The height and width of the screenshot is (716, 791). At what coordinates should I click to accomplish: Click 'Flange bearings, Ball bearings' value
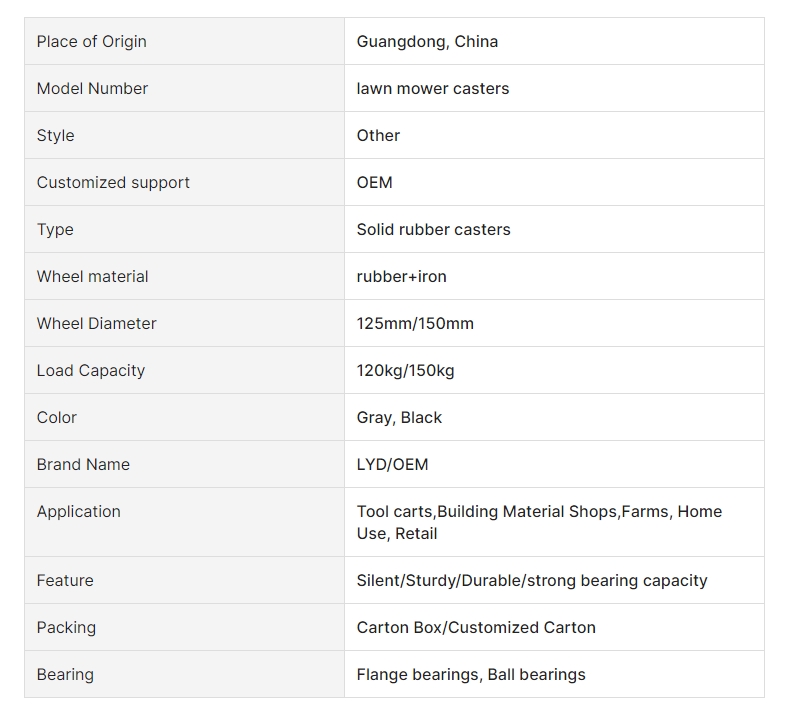(x=471, y=674)
